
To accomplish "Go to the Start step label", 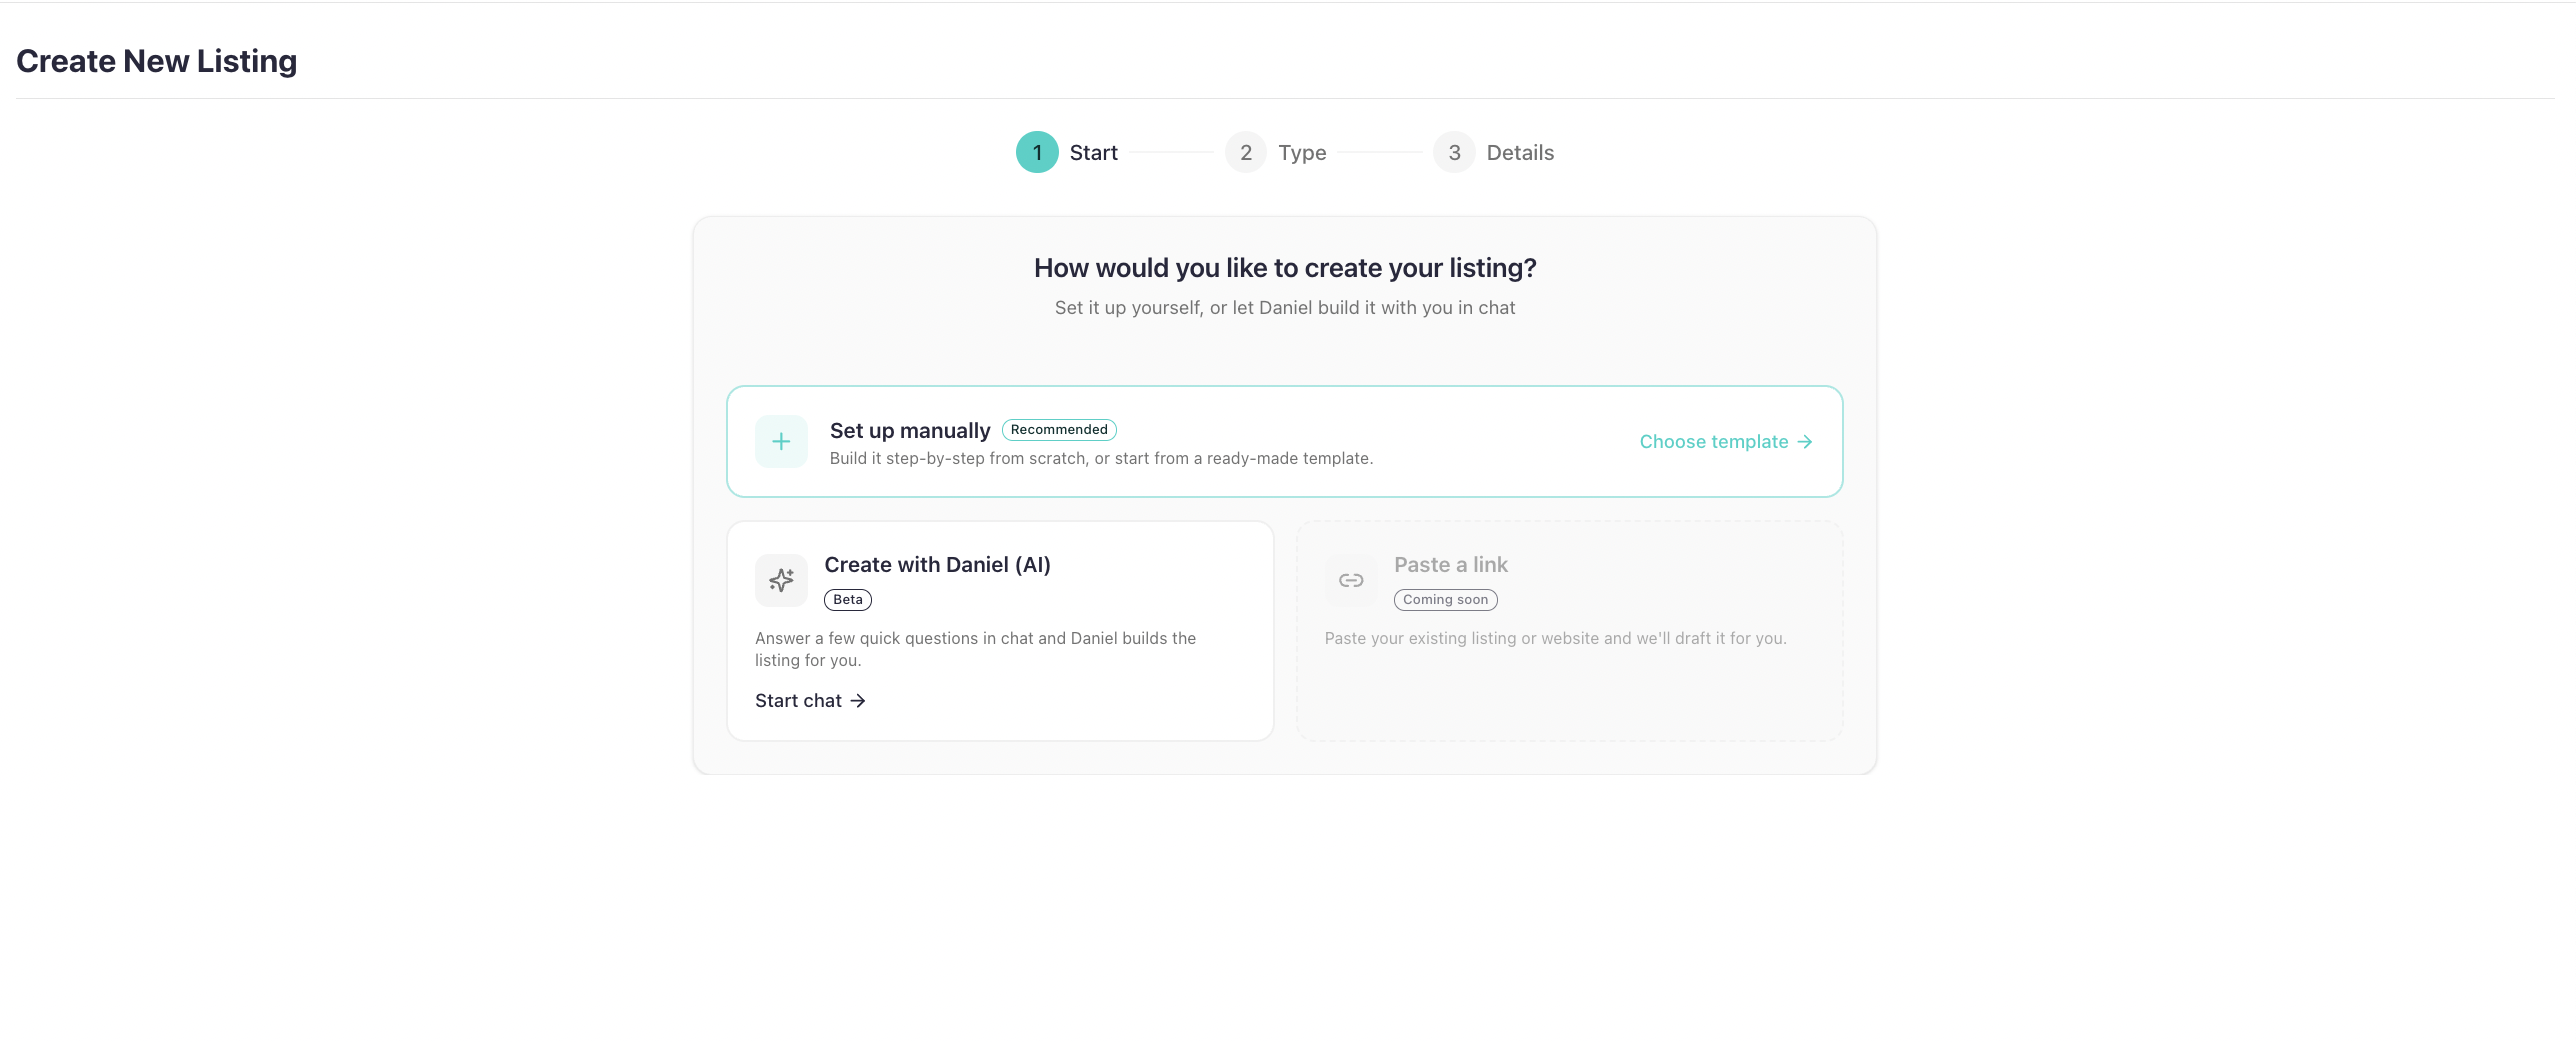I will (x=1093, y=152).
